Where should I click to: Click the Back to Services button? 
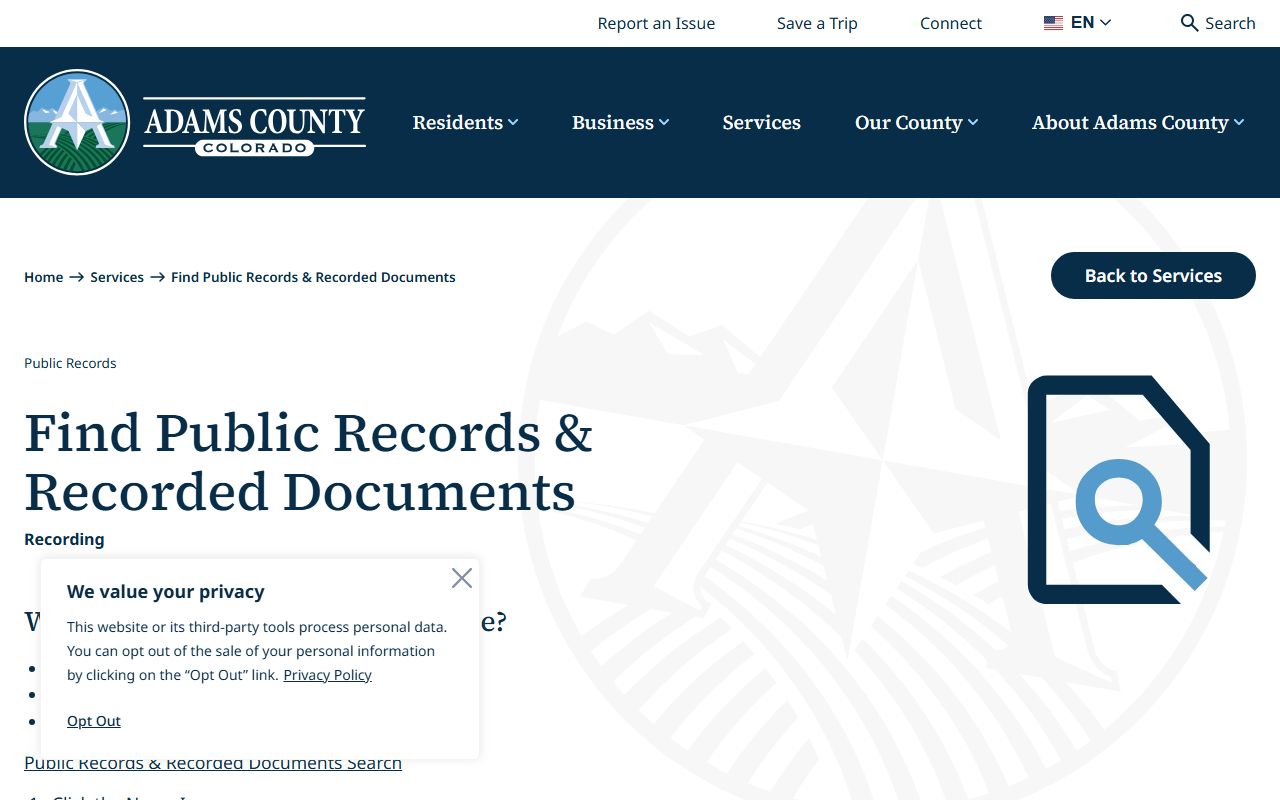click(1153, 275)
